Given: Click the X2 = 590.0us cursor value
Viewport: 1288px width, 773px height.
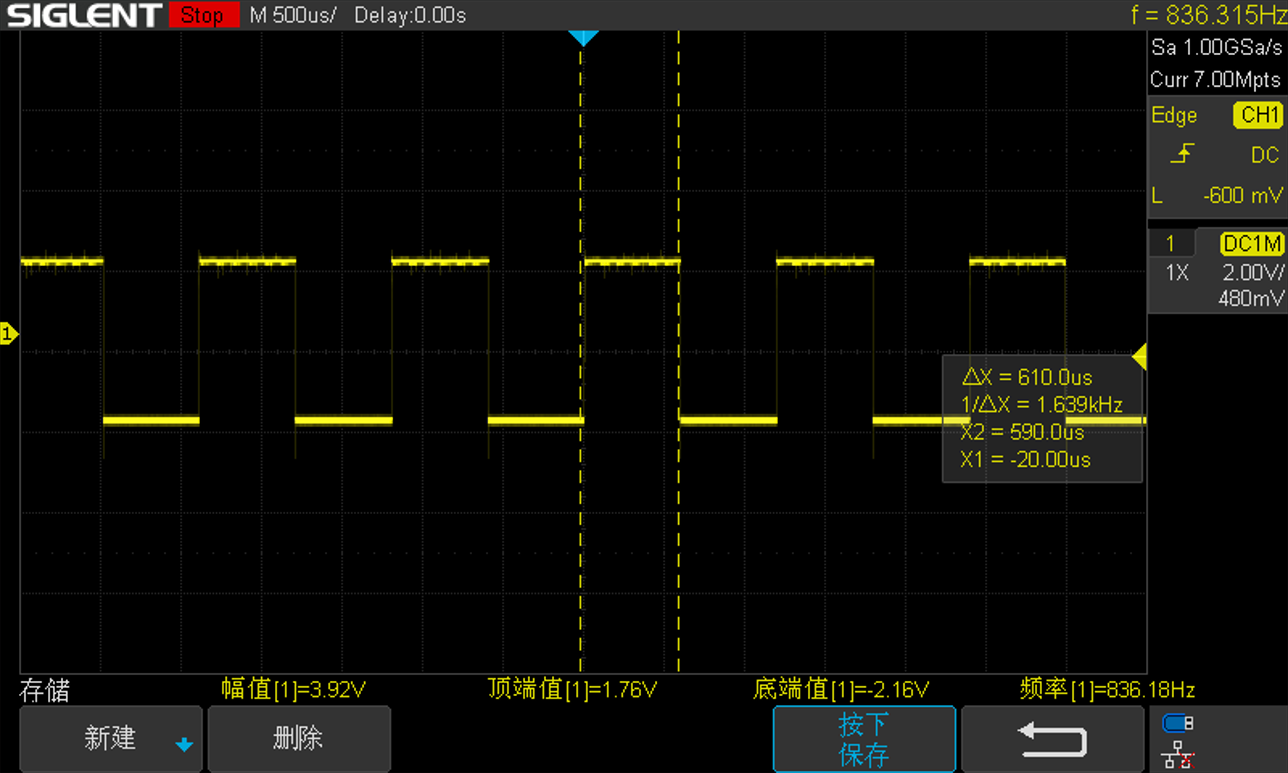Looking at the screenshot, I should [1022, 432].
